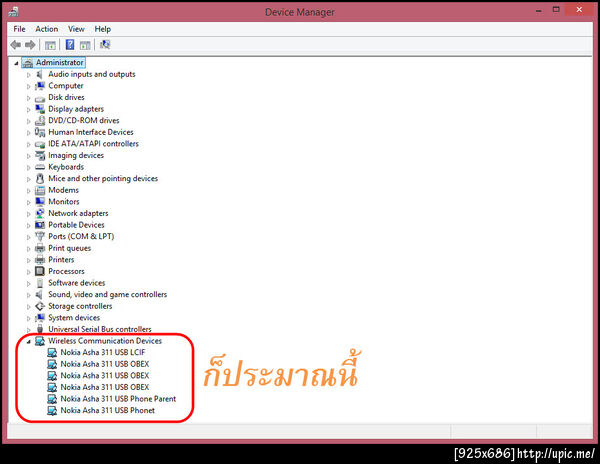Click the Software devices icon

[40, 283]
